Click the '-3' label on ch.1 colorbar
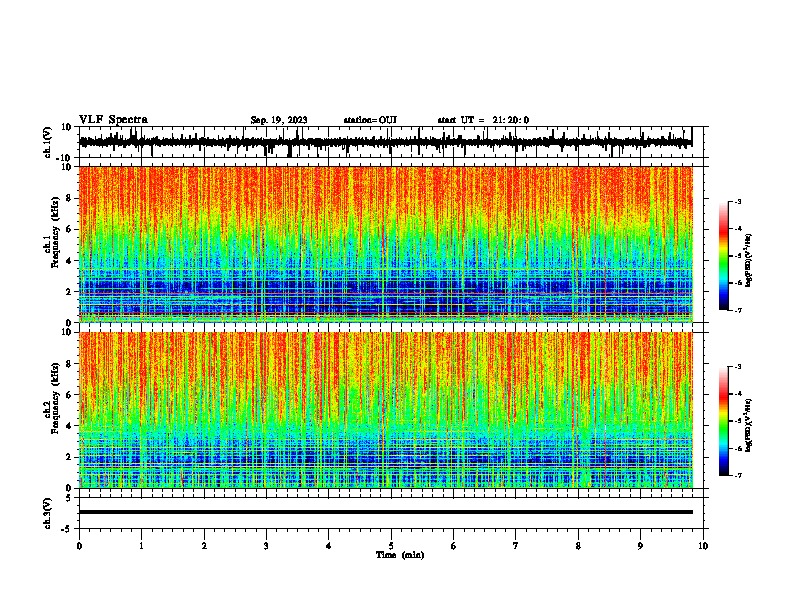This screenshot has width=792, height=612. 737,201
